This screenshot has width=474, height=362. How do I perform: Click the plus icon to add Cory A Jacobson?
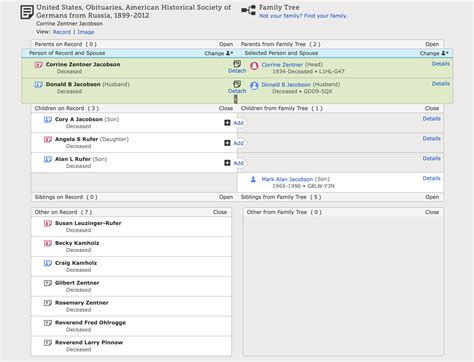point(227,123)
